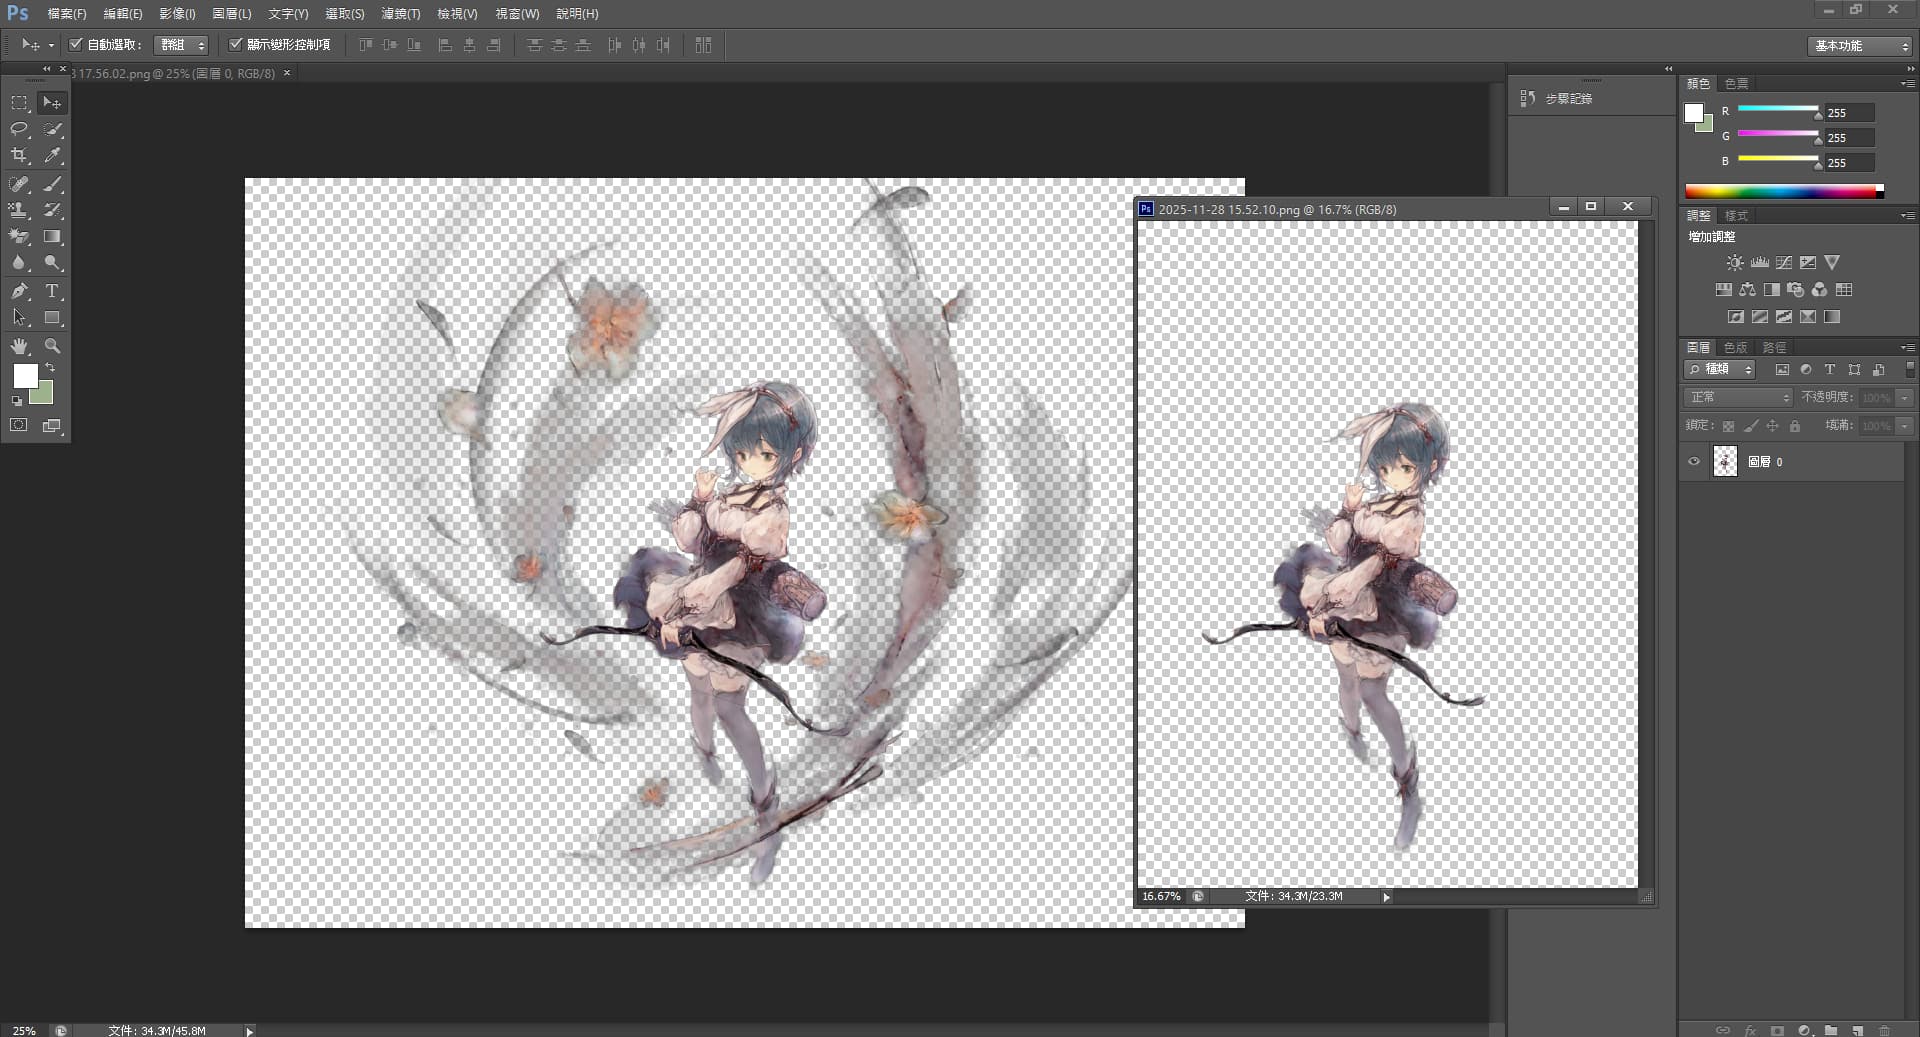Select the Eyedropper tool
The width and height of the screenshot is (1920, 1037).
[53, 156]
